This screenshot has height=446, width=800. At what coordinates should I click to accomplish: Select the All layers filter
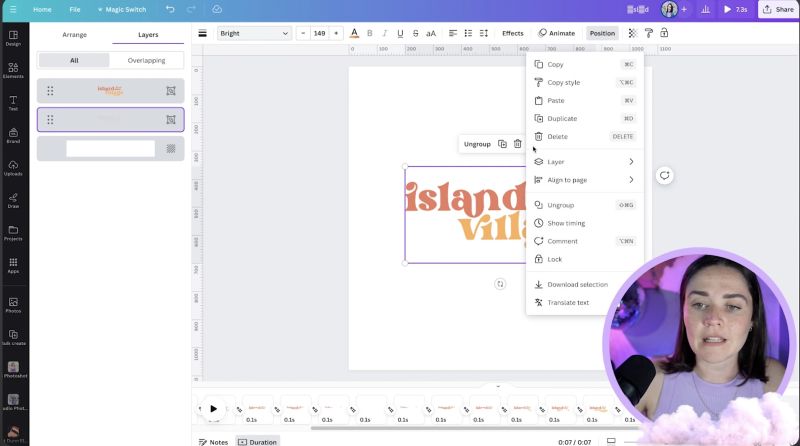[x=74, y=60]
